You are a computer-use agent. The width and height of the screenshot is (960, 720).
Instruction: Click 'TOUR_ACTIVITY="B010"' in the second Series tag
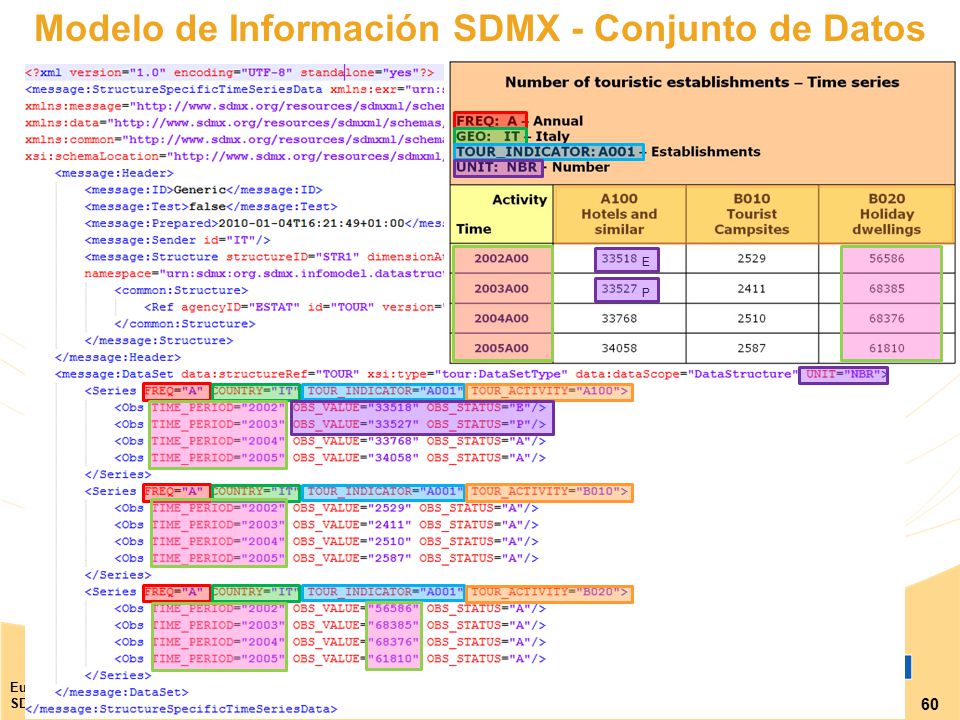pos(550,492)
